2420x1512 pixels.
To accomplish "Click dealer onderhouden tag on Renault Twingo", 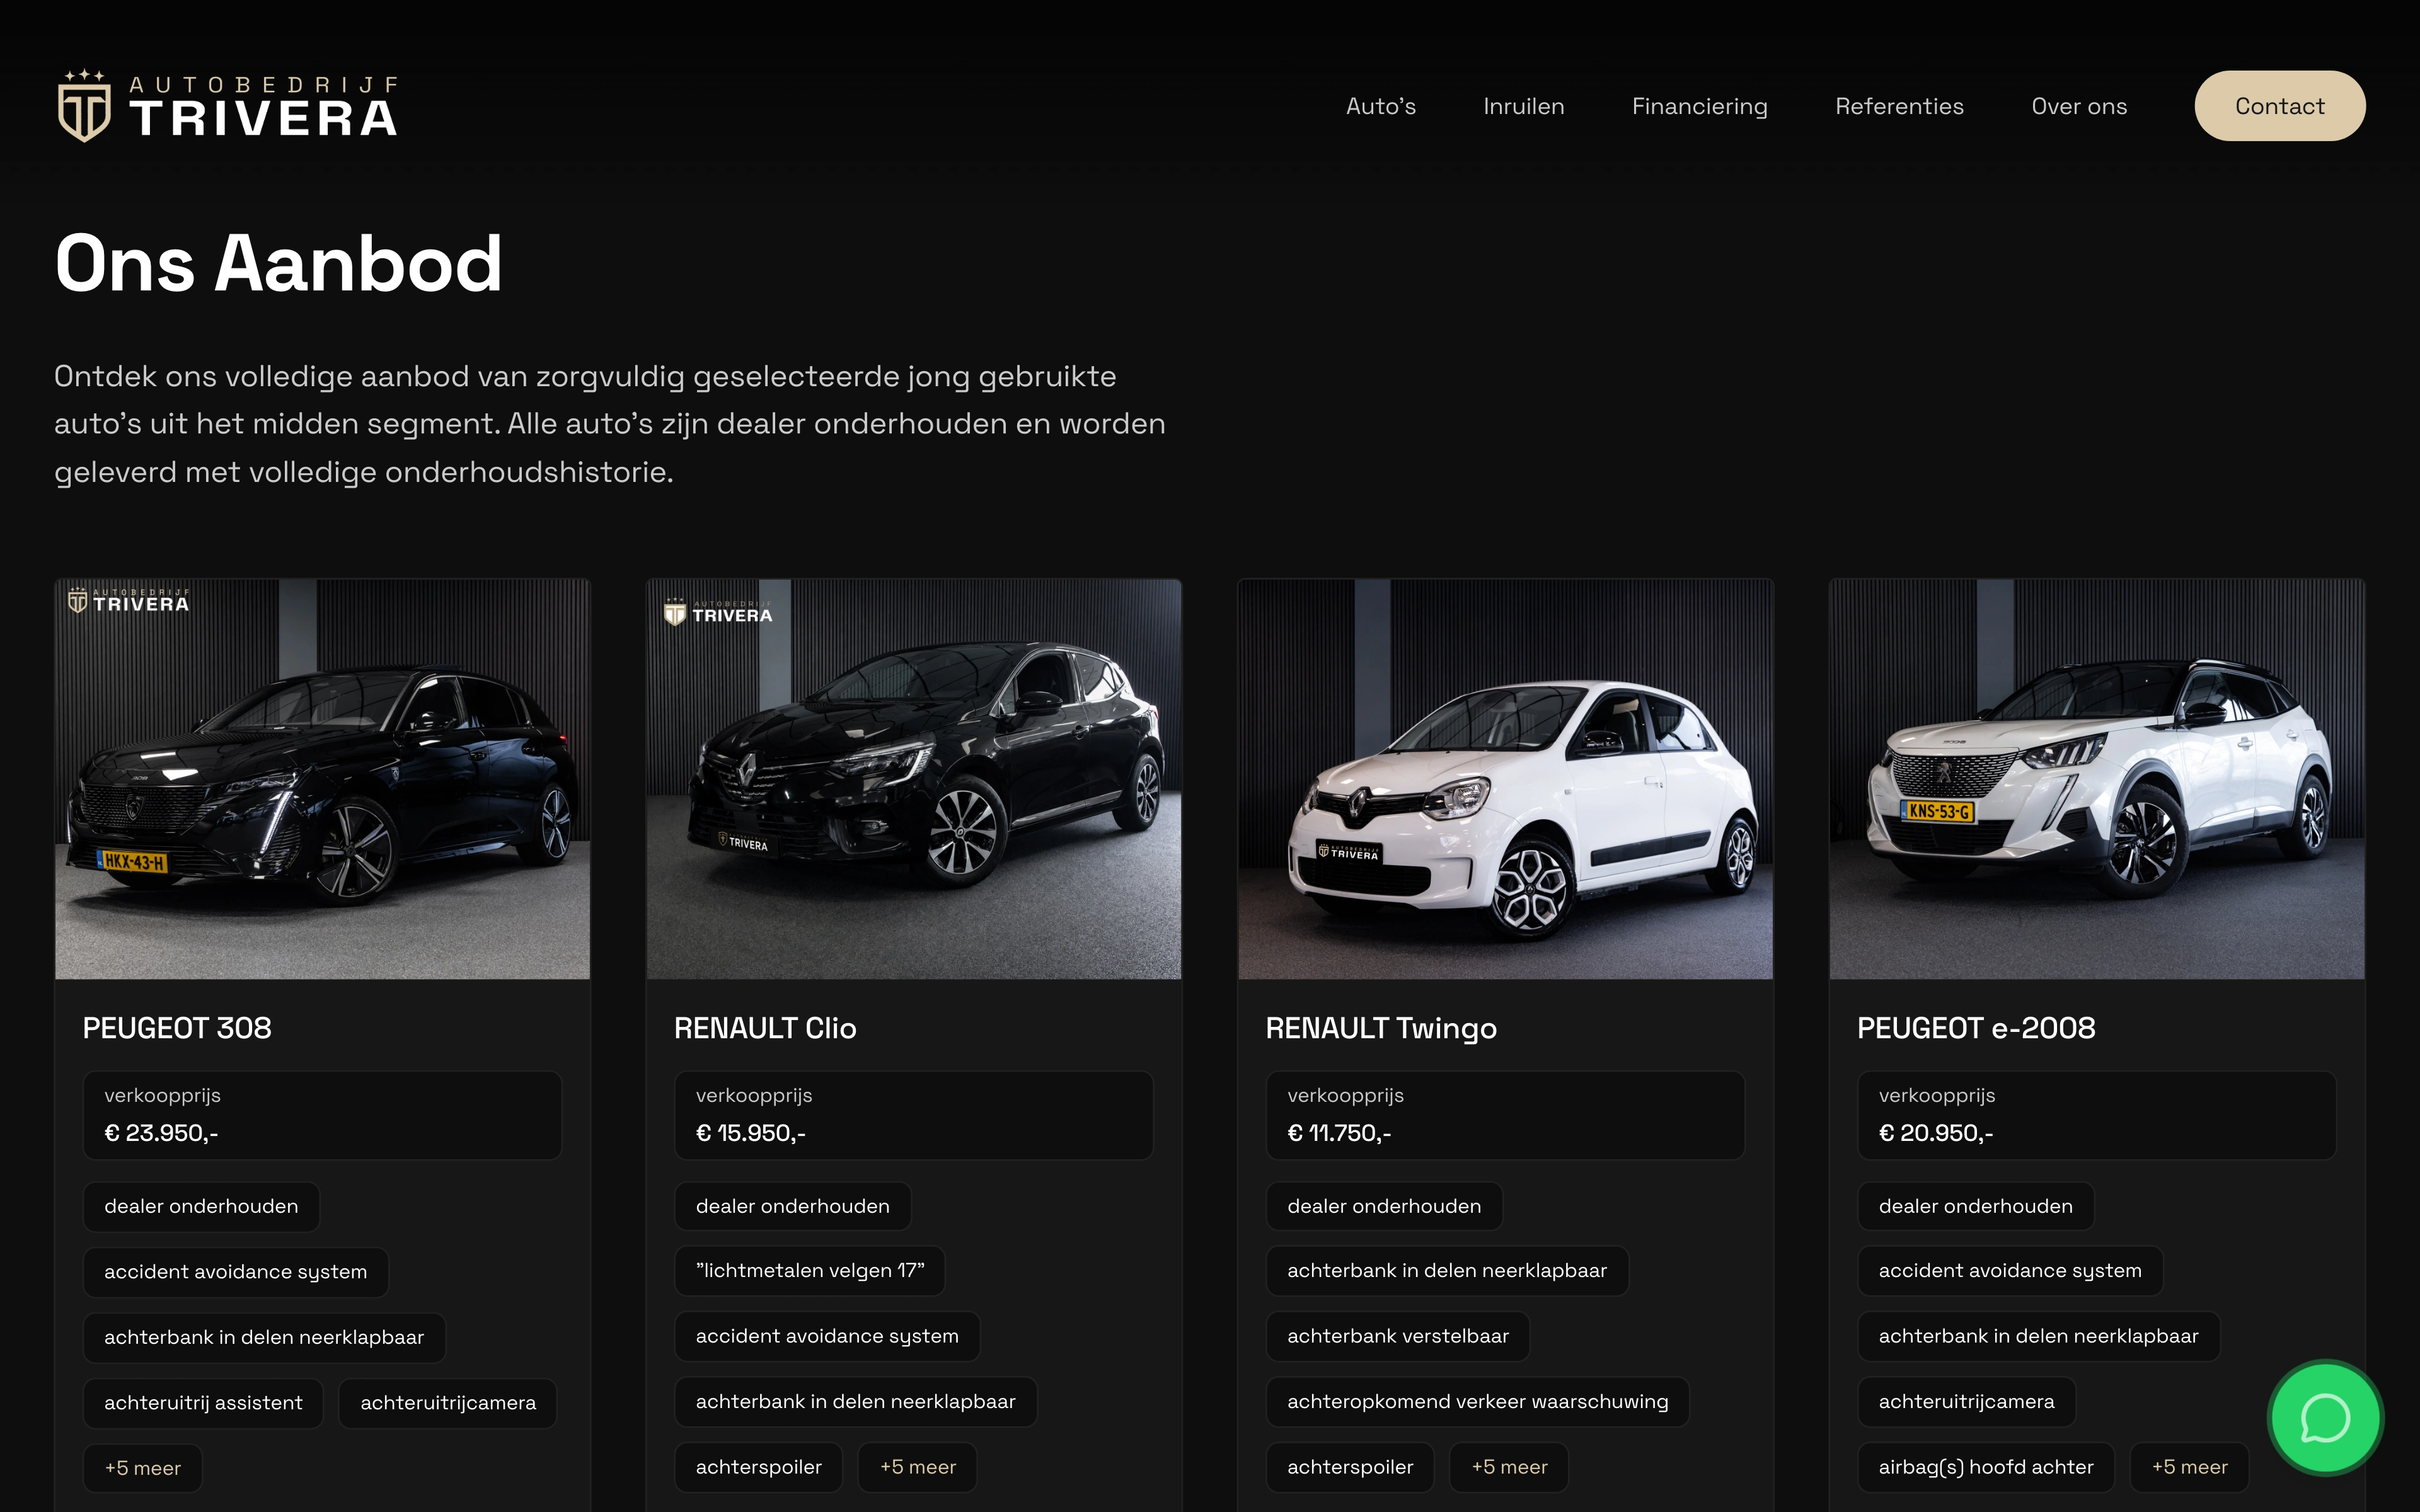I will (x=1384, y=1207).
